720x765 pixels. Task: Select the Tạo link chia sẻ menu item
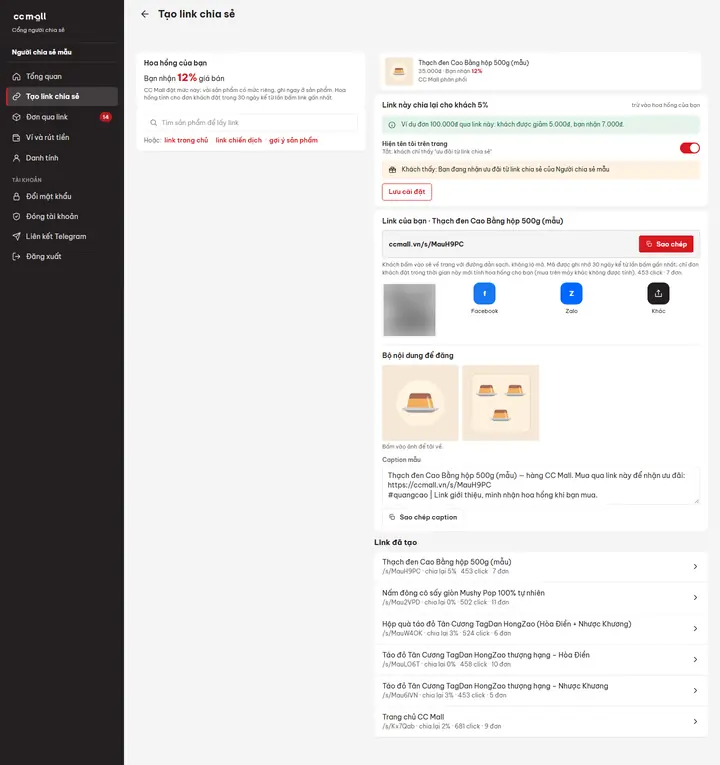click(61, 97)
